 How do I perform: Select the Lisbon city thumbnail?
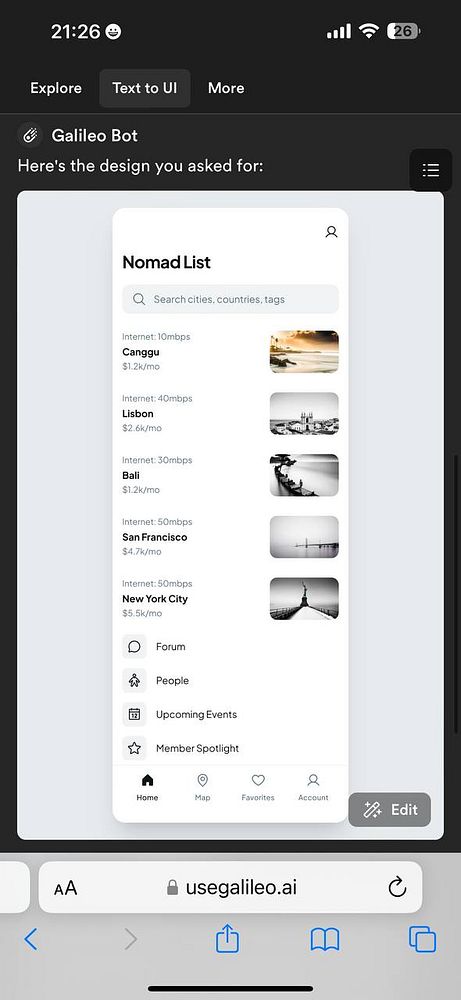tap(304, 413)
